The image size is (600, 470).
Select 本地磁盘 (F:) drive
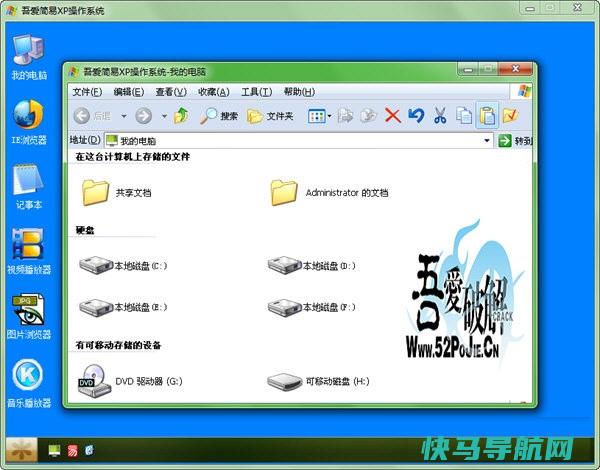point(311,307)
